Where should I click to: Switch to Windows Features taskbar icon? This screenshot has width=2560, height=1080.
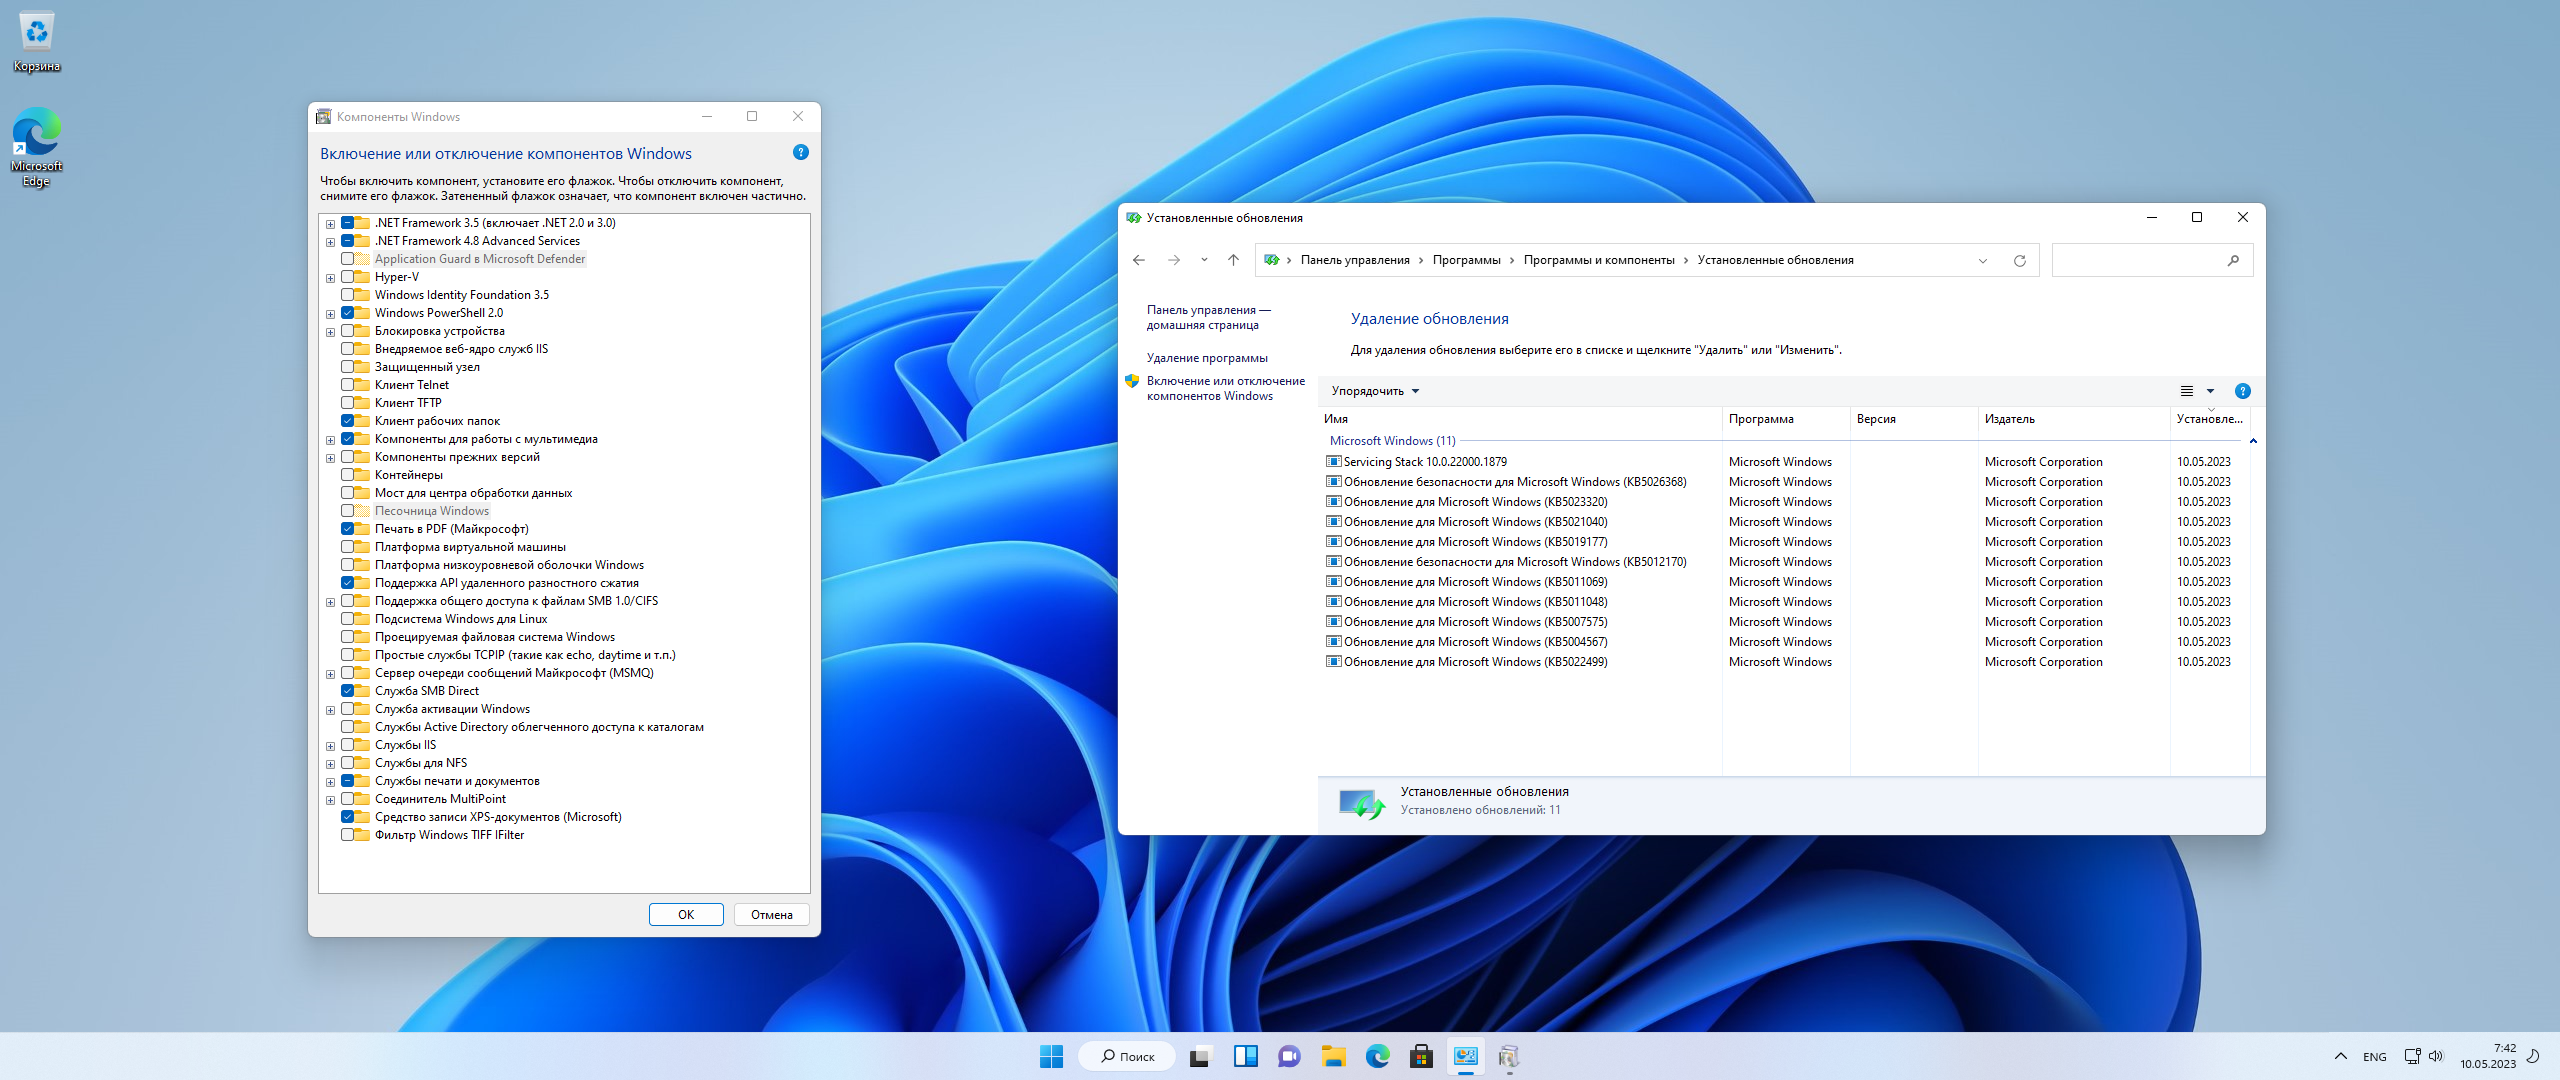point(1509,1056)
